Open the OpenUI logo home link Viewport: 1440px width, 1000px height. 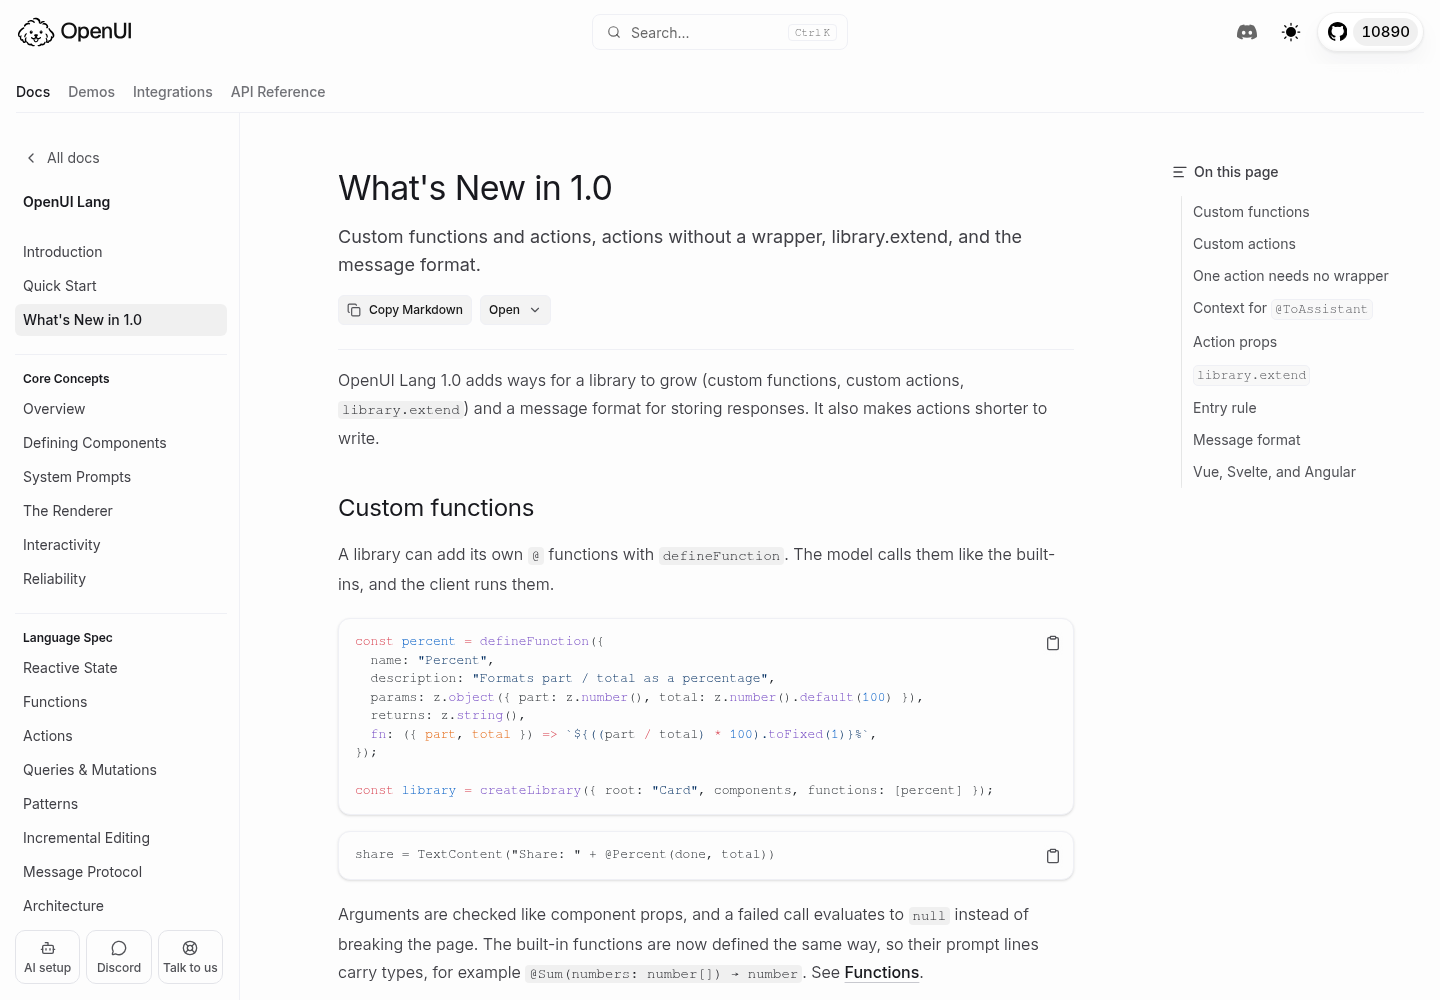[75, 32]
